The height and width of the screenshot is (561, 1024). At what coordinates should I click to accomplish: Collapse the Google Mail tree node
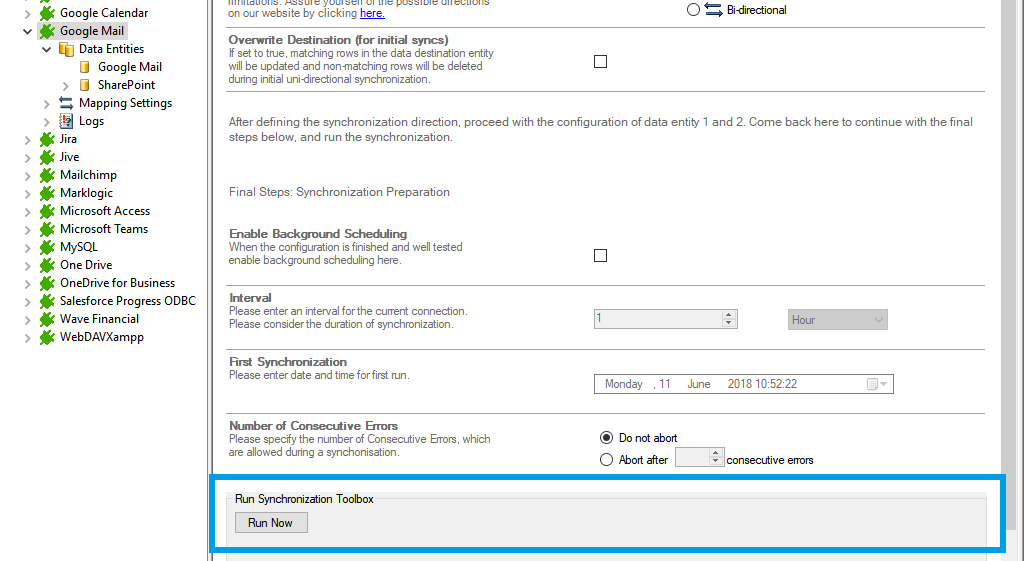tap(27, 31)
